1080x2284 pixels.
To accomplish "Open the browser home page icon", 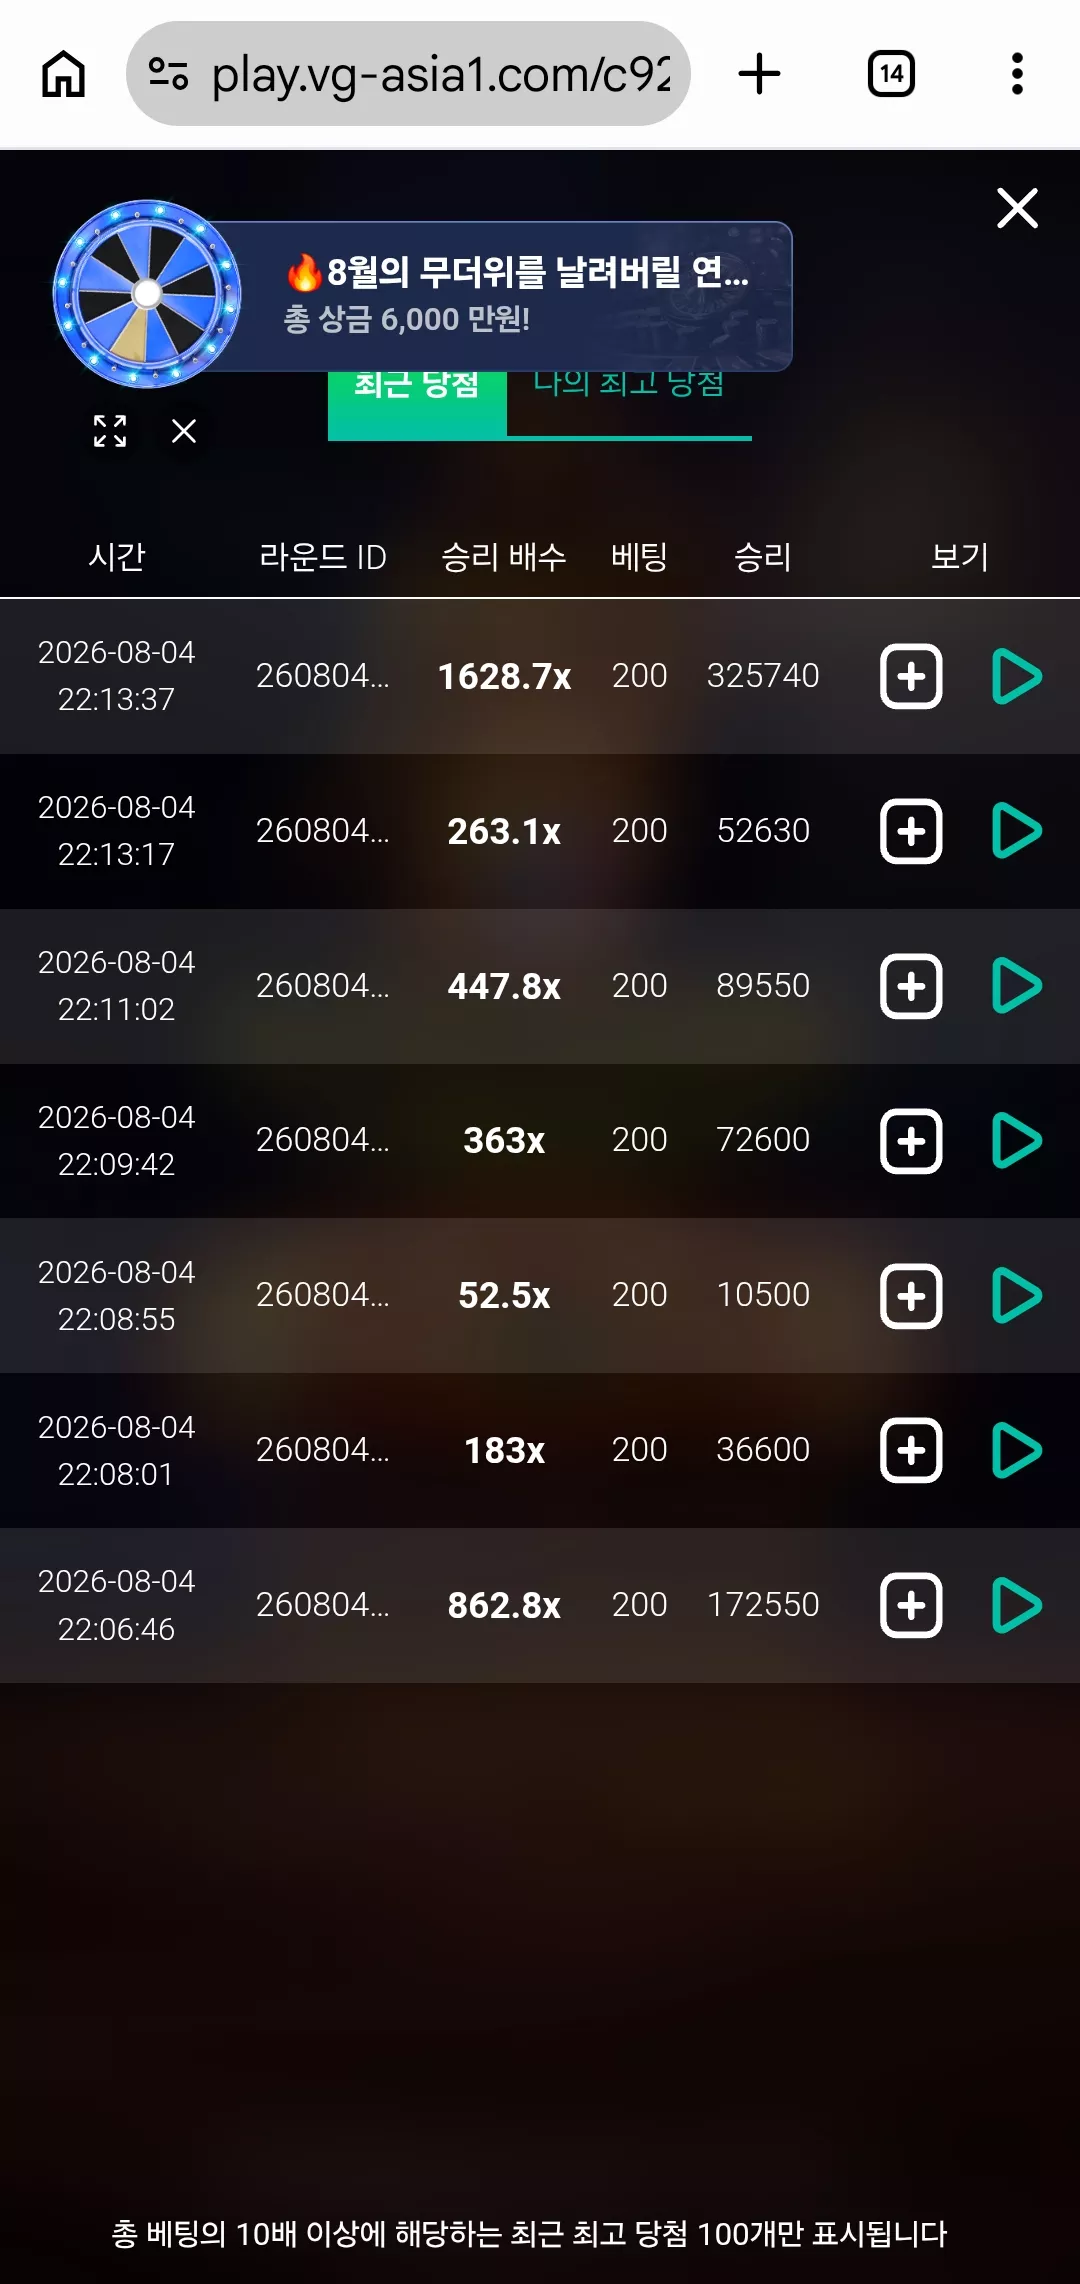I will (63, 74).
